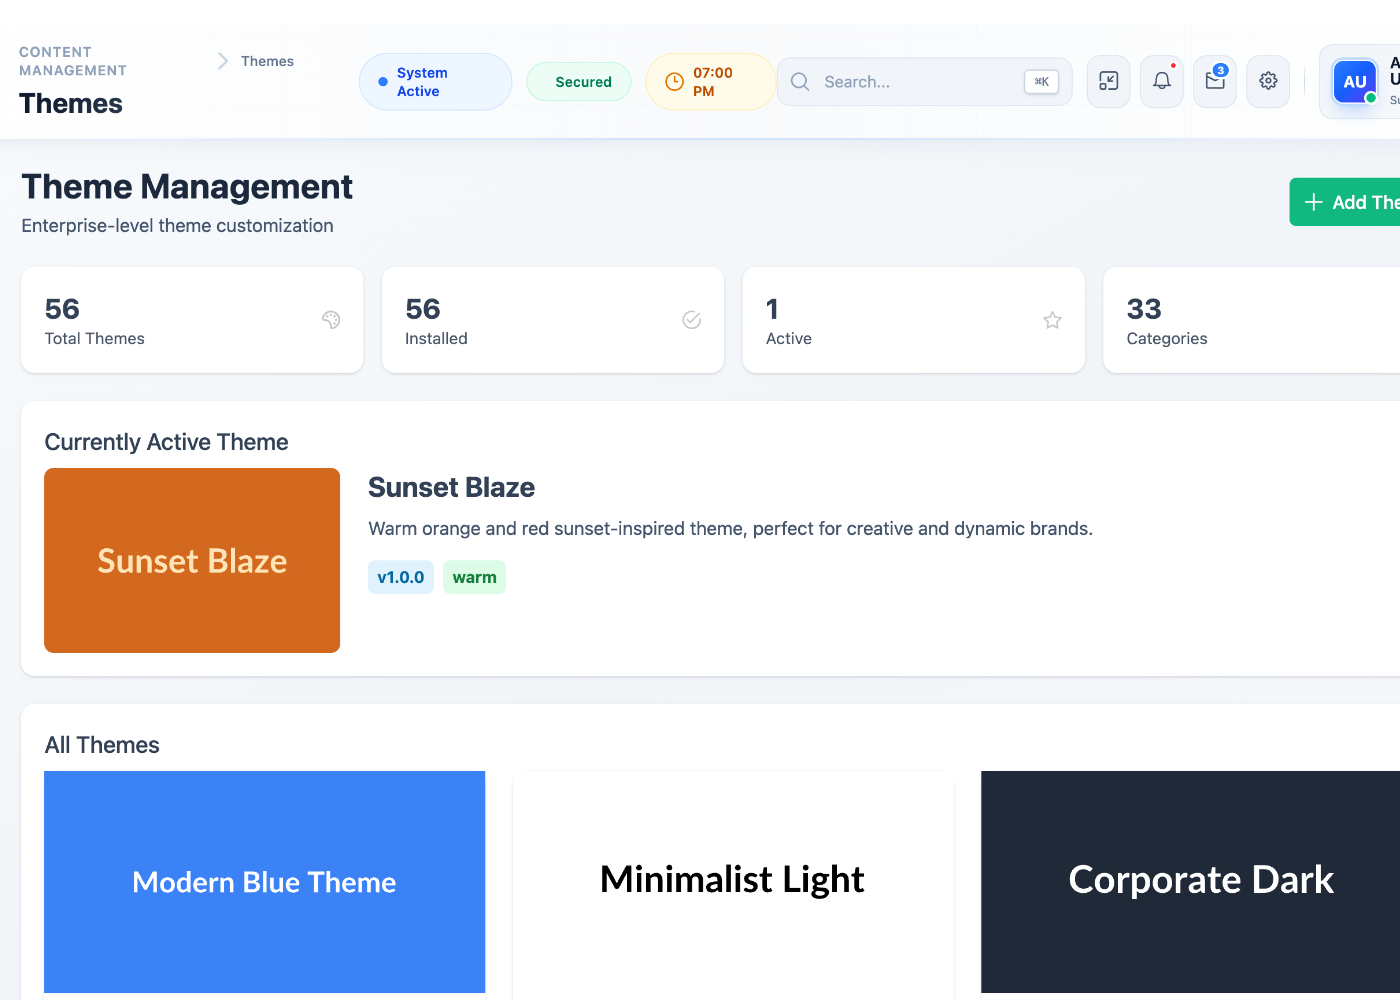
Task: Click the 33 Categories stat
Action: [1252, 320]
